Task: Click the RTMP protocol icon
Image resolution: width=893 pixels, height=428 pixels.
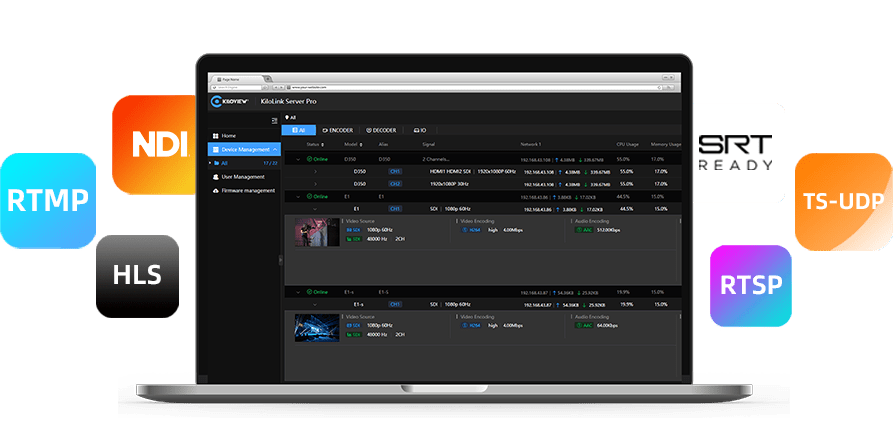Action: click(x=49, y=200)
